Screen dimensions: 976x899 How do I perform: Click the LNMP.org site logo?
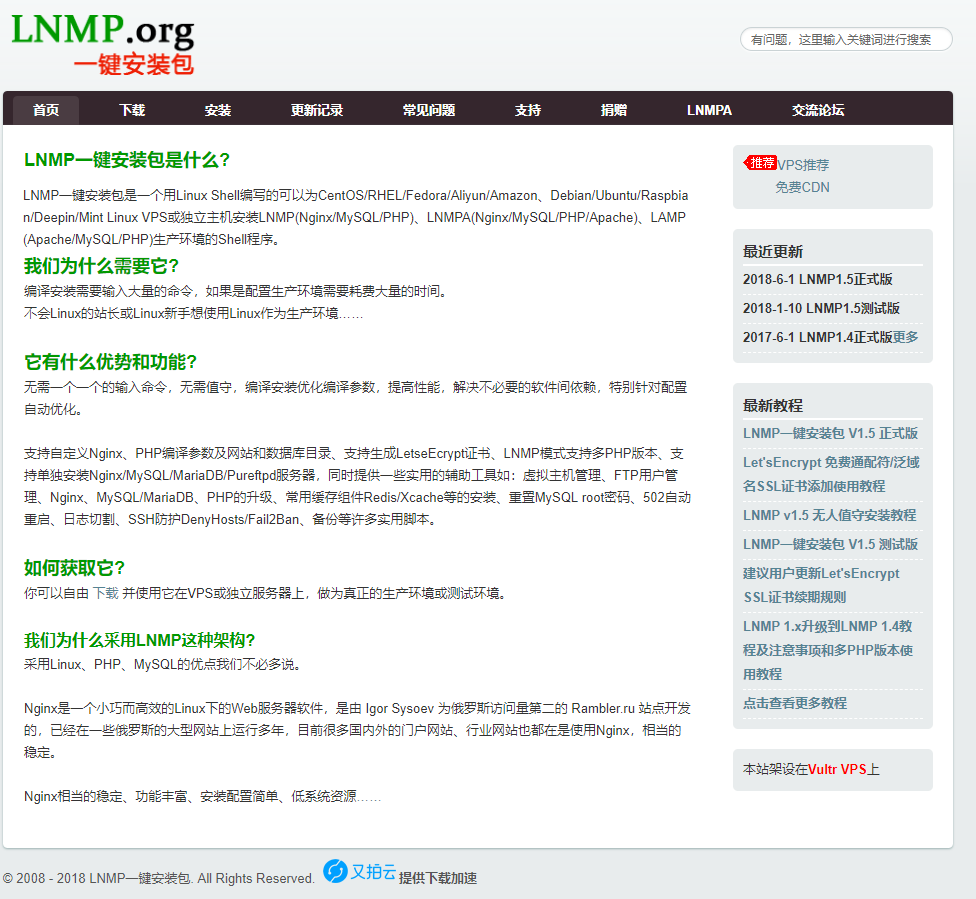tap(103, 44)
